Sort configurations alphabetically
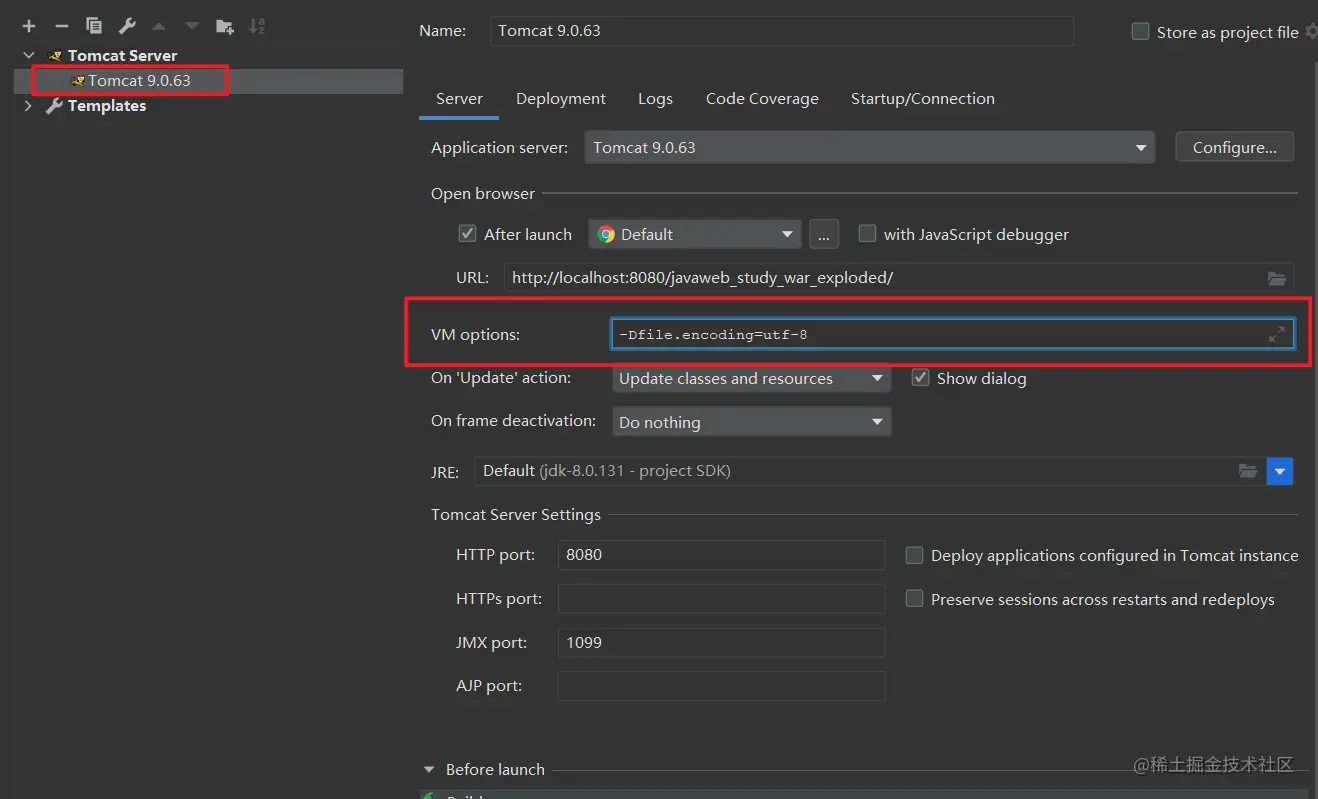The width and height of the screenshot is (1318, 799). click(x=257, y=26)
